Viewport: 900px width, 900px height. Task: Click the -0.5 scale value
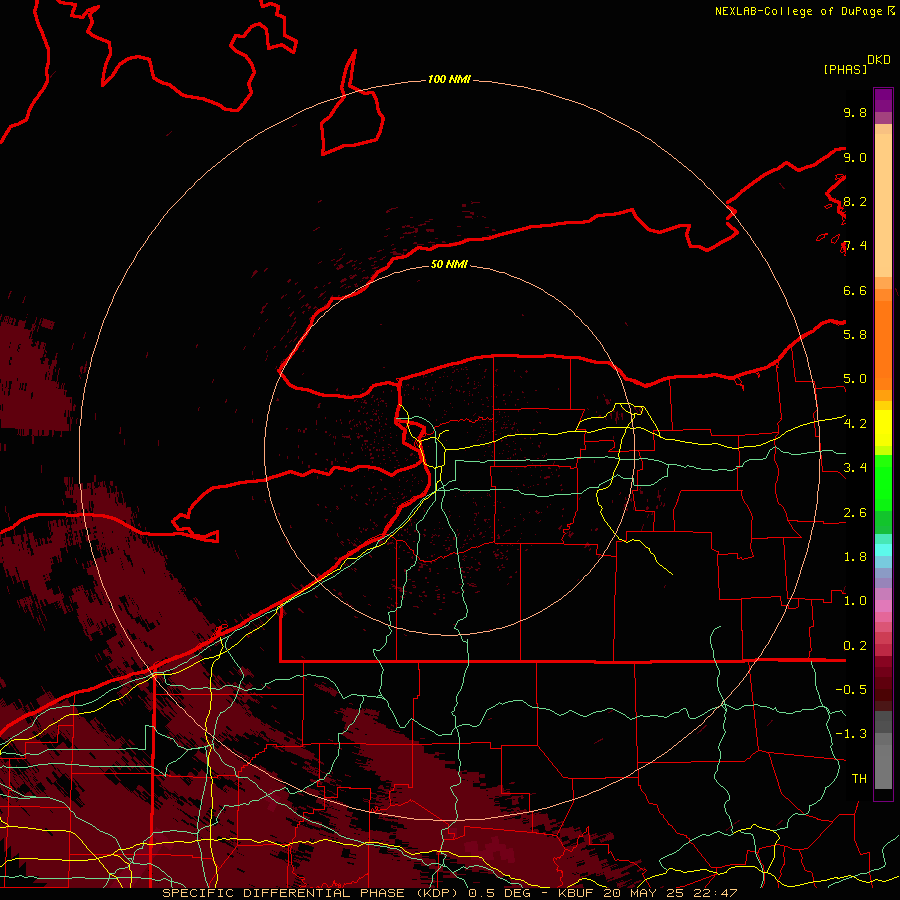(x=851, y=689)
